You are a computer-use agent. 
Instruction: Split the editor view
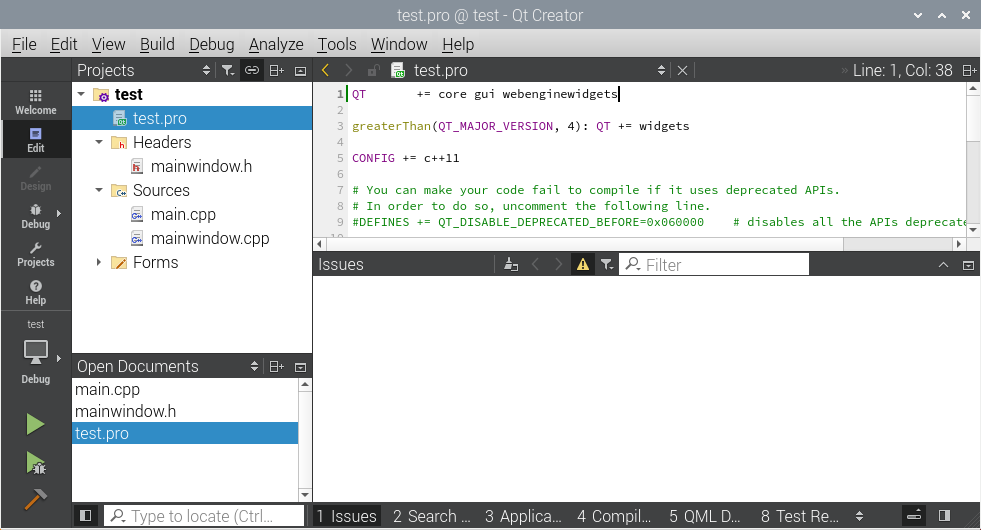tap(969, 71)
